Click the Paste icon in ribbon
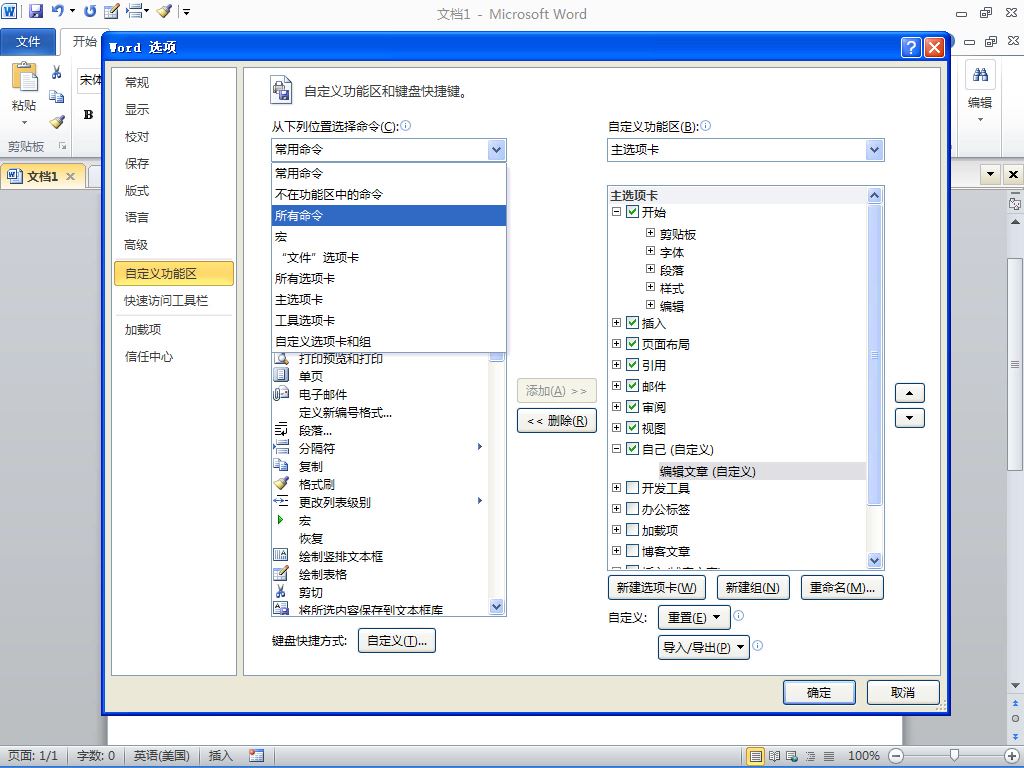The width and height of the screenshot is (1024, 768). coord(24,77)
